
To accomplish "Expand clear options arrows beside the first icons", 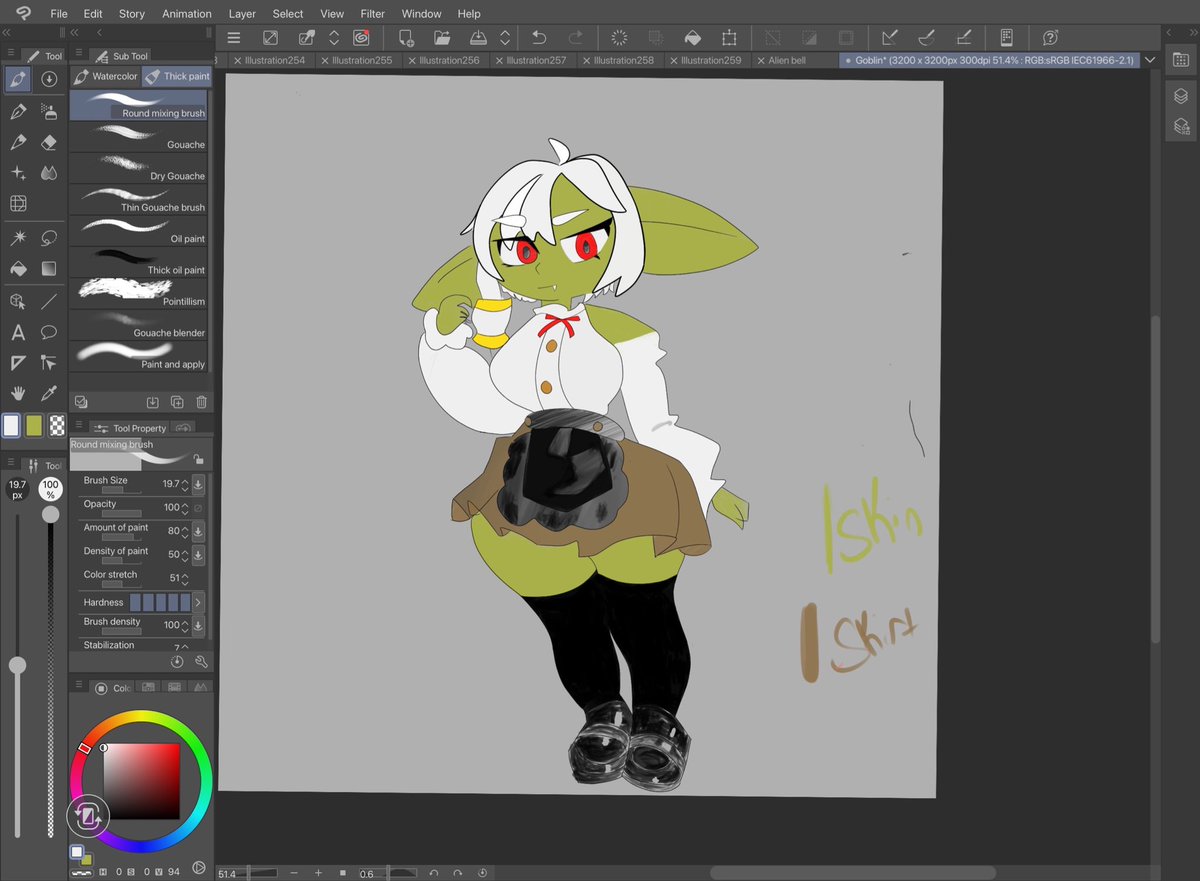I will point(334,38).
